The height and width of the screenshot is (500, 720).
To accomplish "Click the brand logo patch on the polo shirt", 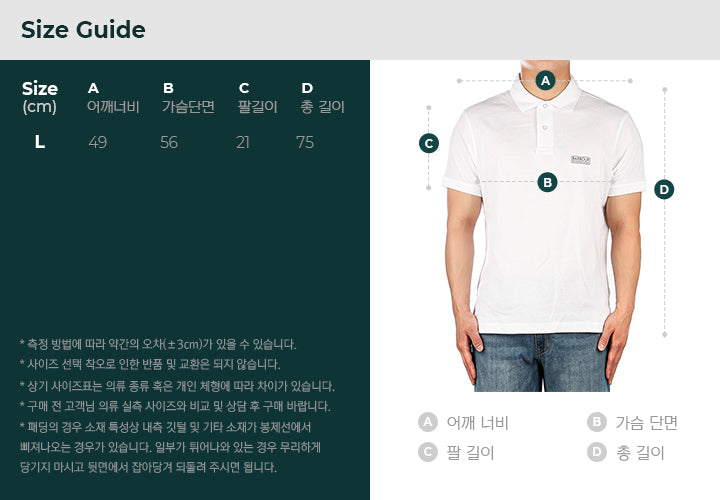I will click(581, 160).
